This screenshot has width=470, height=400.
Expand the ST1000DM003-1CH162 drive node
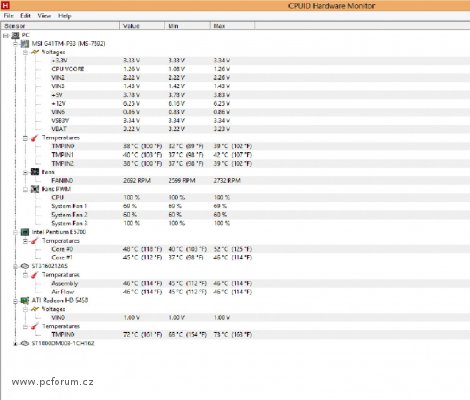click(15, 343)
